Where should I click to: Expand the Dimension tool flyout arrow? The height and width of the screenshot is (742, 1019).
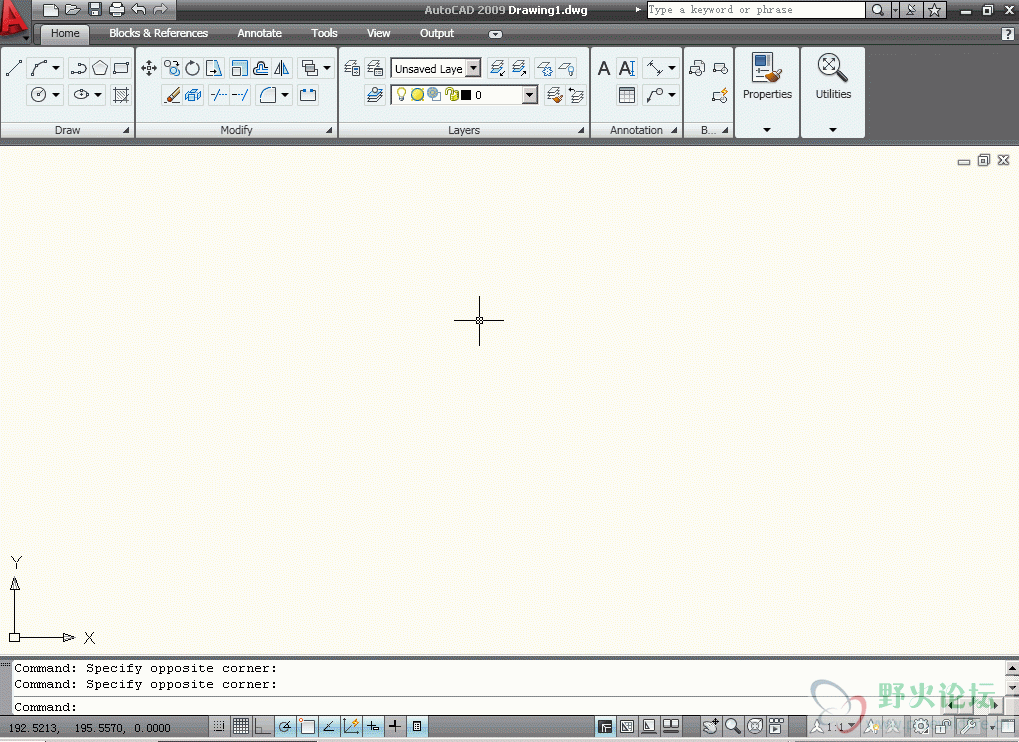coord(672,68)
